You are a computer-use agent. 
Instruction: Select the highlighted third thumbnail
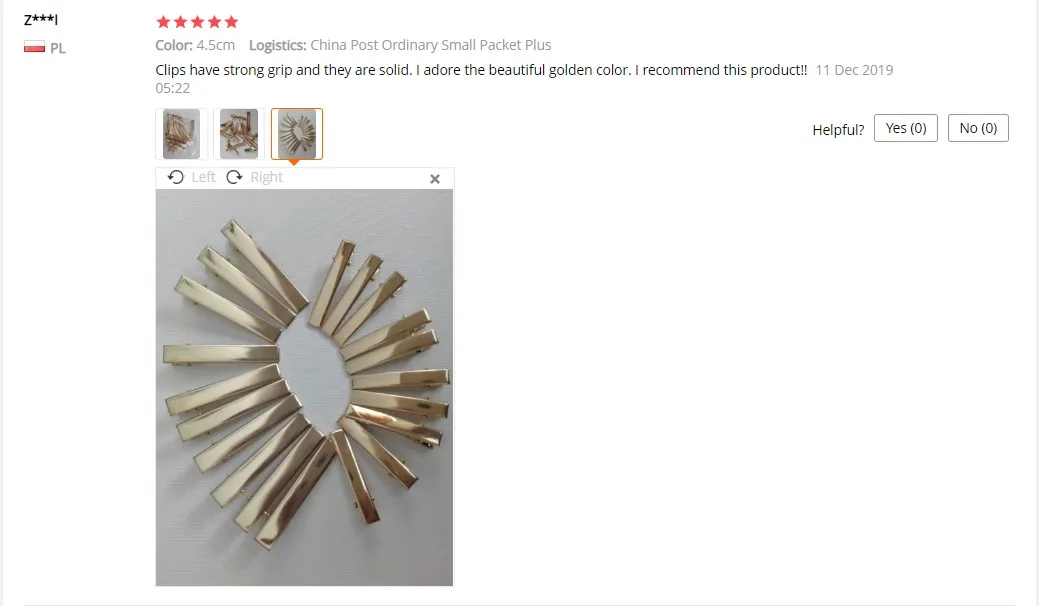(297, 134)
